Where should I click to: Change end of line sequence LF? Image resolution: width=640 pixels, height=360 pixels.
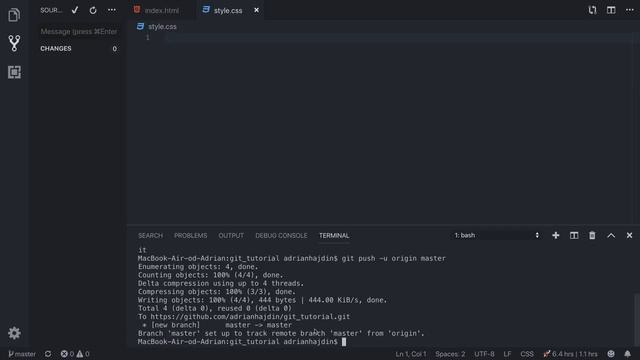(507, 354)
